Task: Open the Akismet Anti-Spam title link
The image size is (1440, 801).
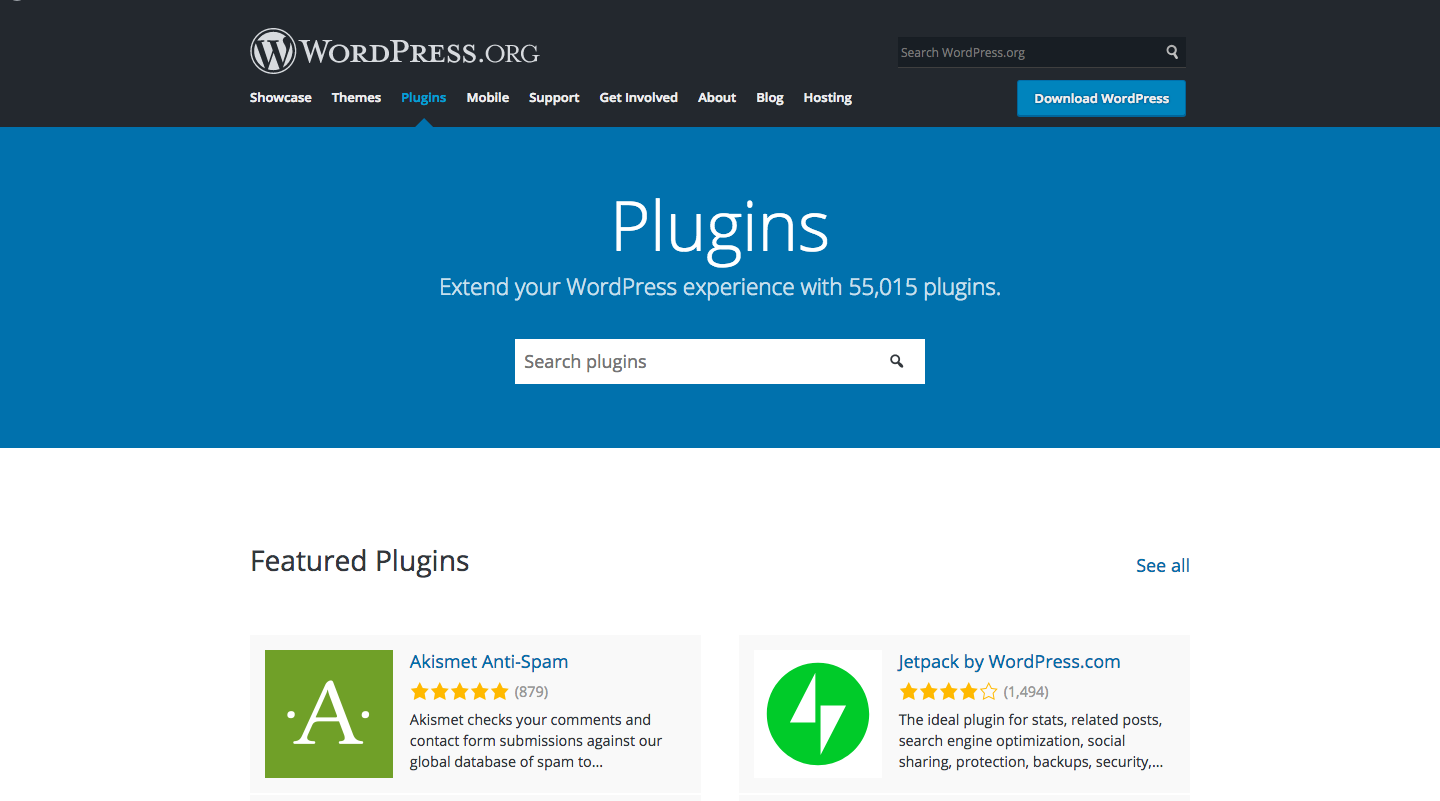Action: 489,661
